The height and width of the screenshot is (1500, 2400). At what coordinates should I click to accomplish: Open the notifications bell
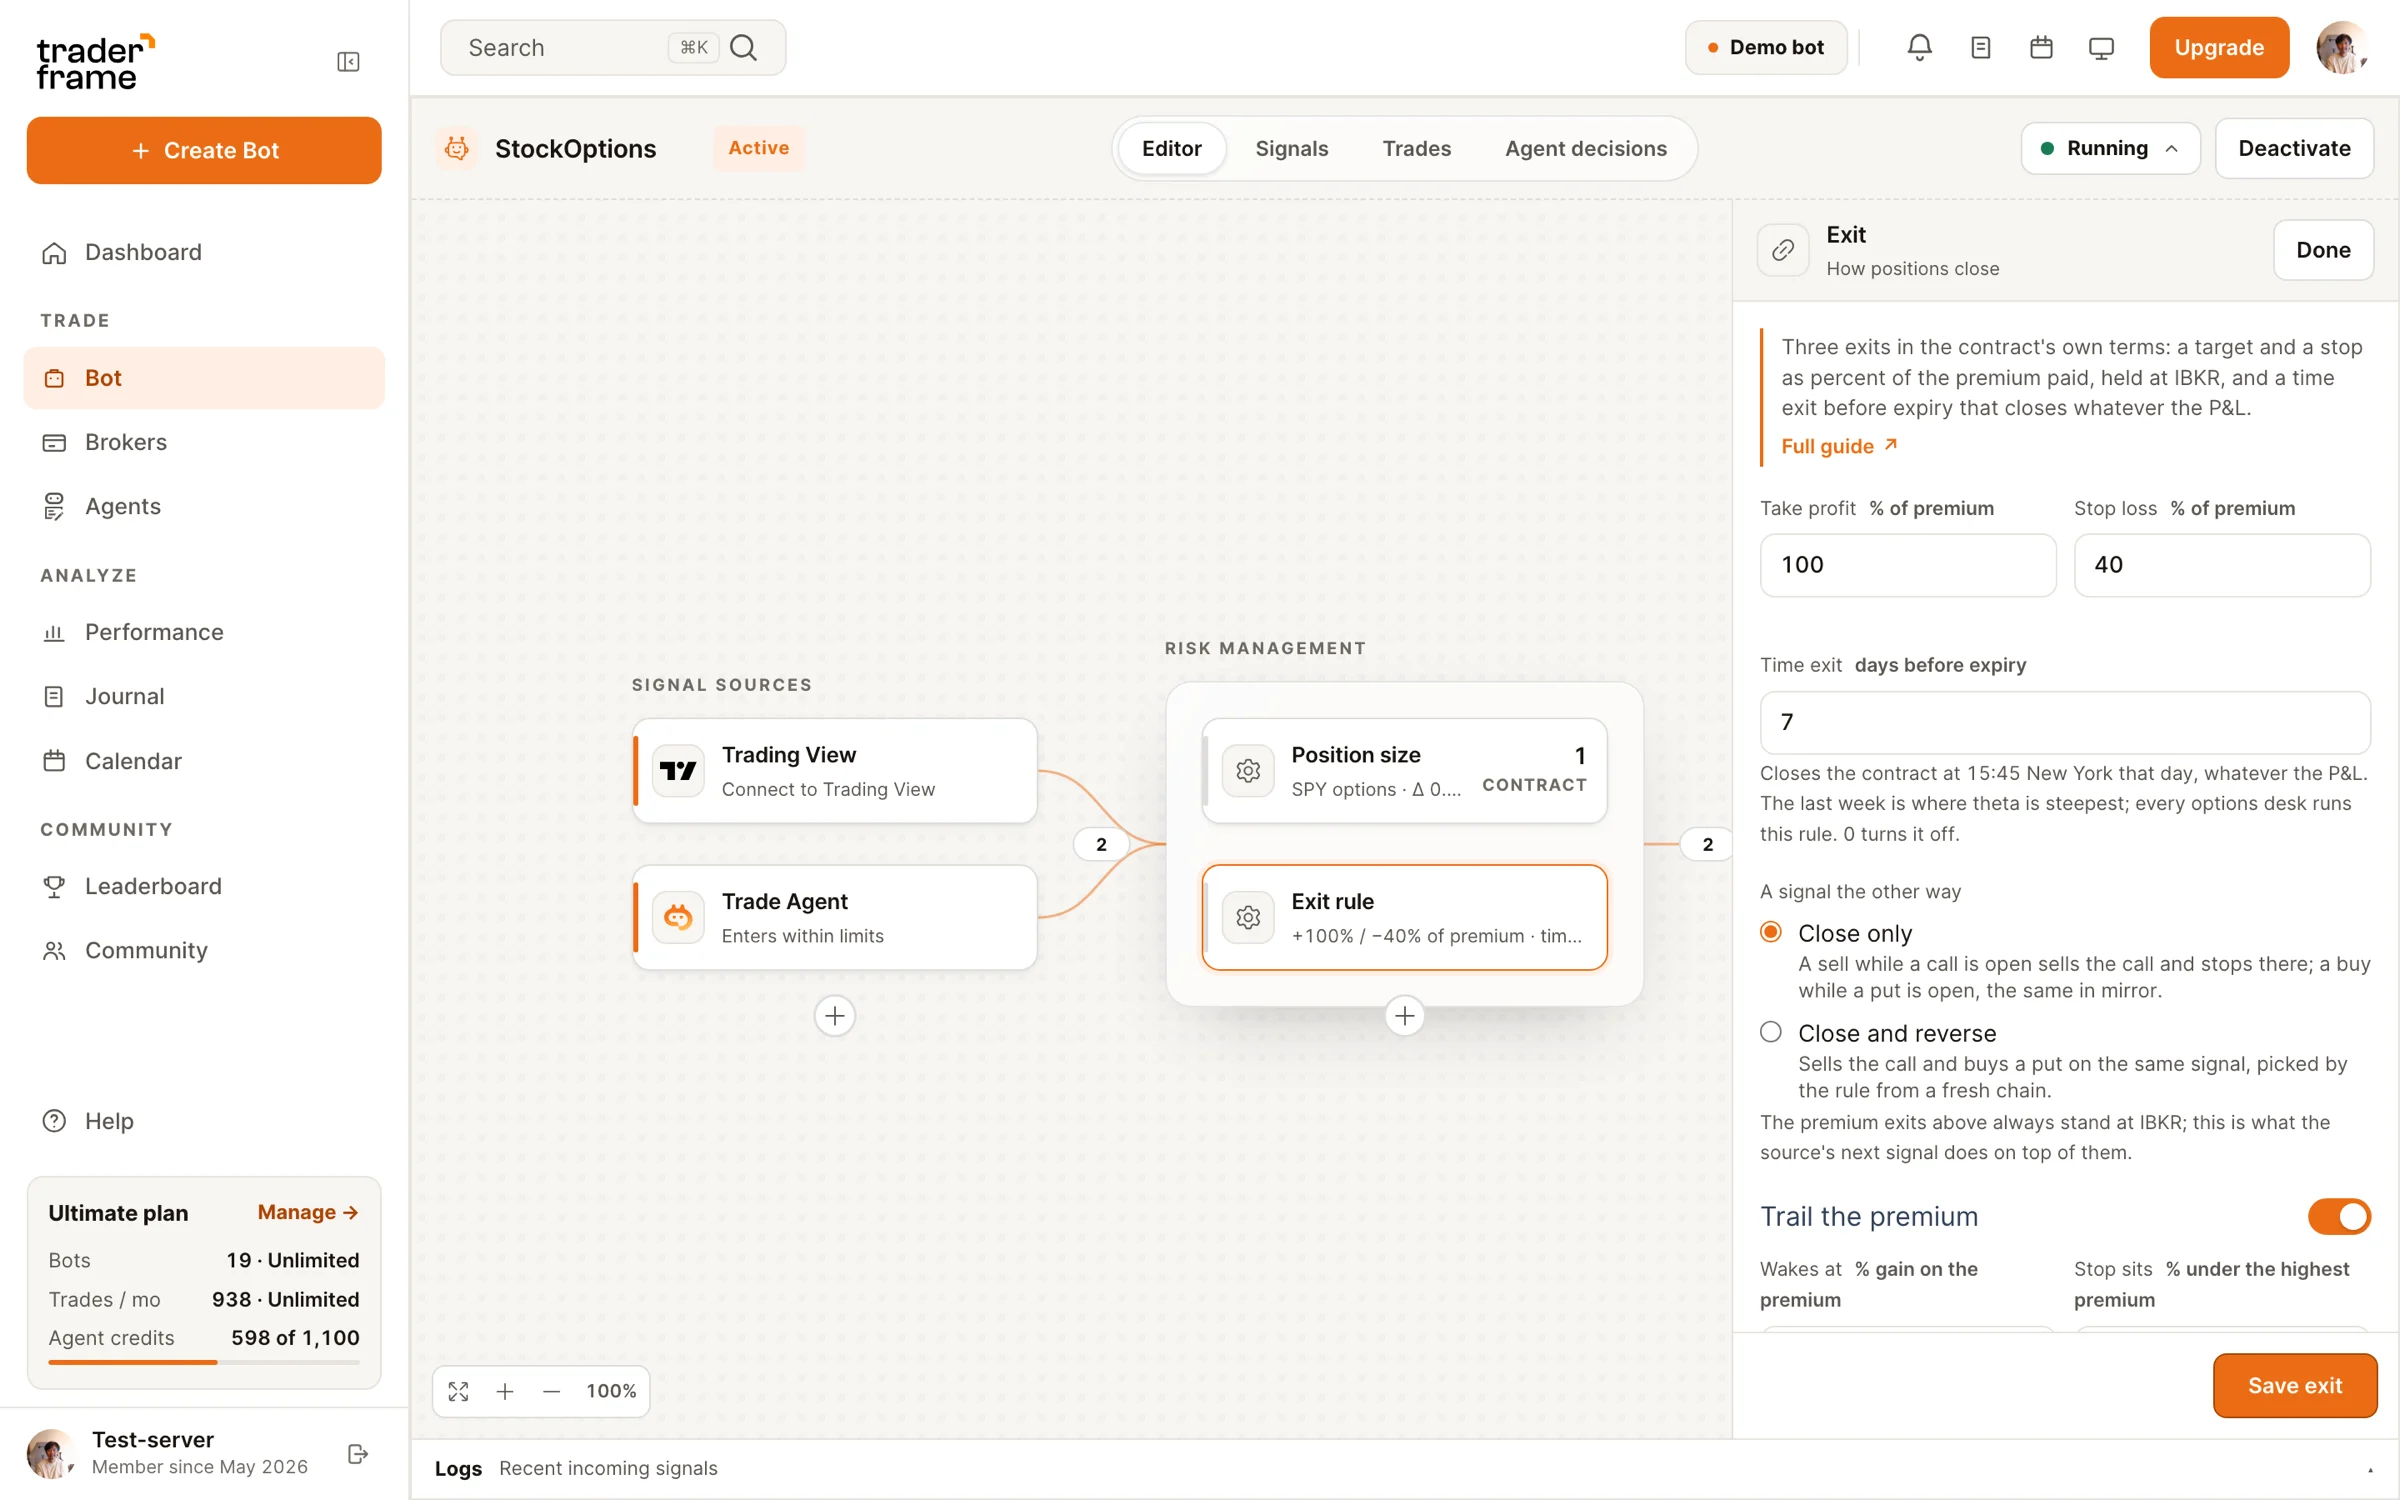1919,47
